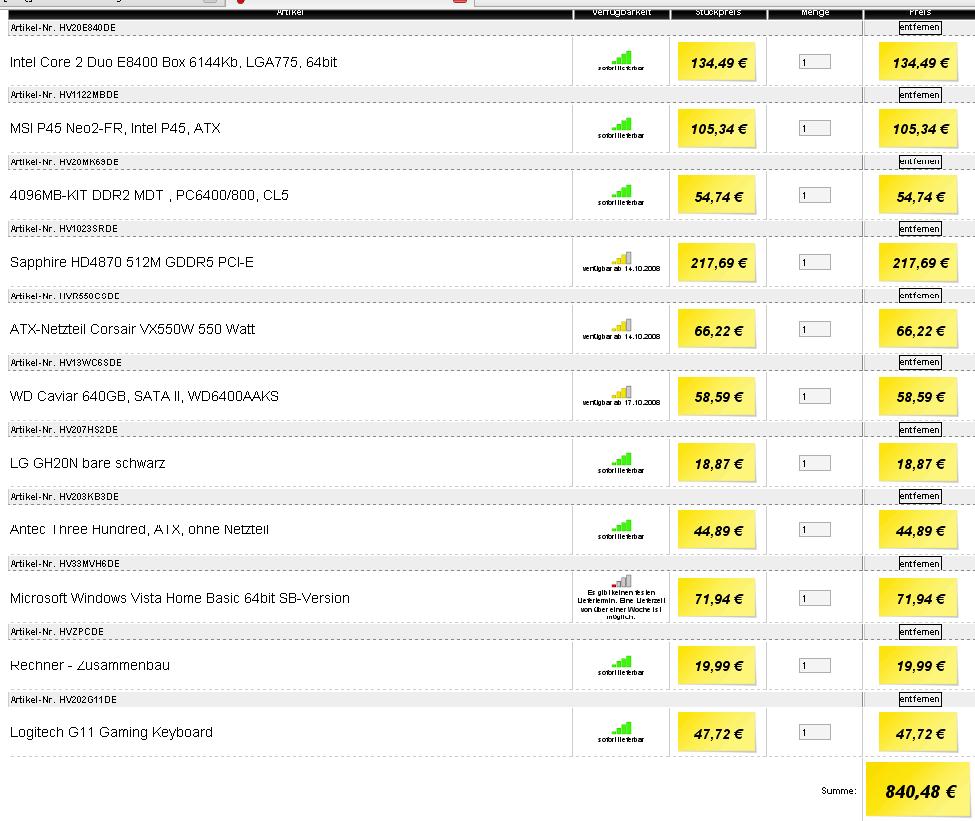
Task: Click availability icon for MSI P45 Neo2-FR
Action: coord(621,124)
